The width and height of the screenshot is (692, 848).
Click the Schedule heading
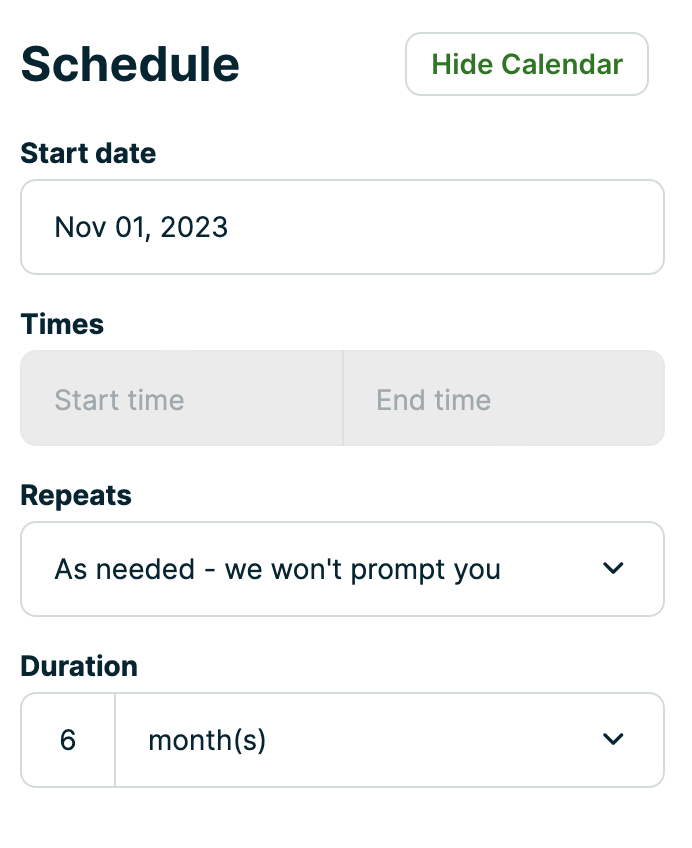point(130,63)
